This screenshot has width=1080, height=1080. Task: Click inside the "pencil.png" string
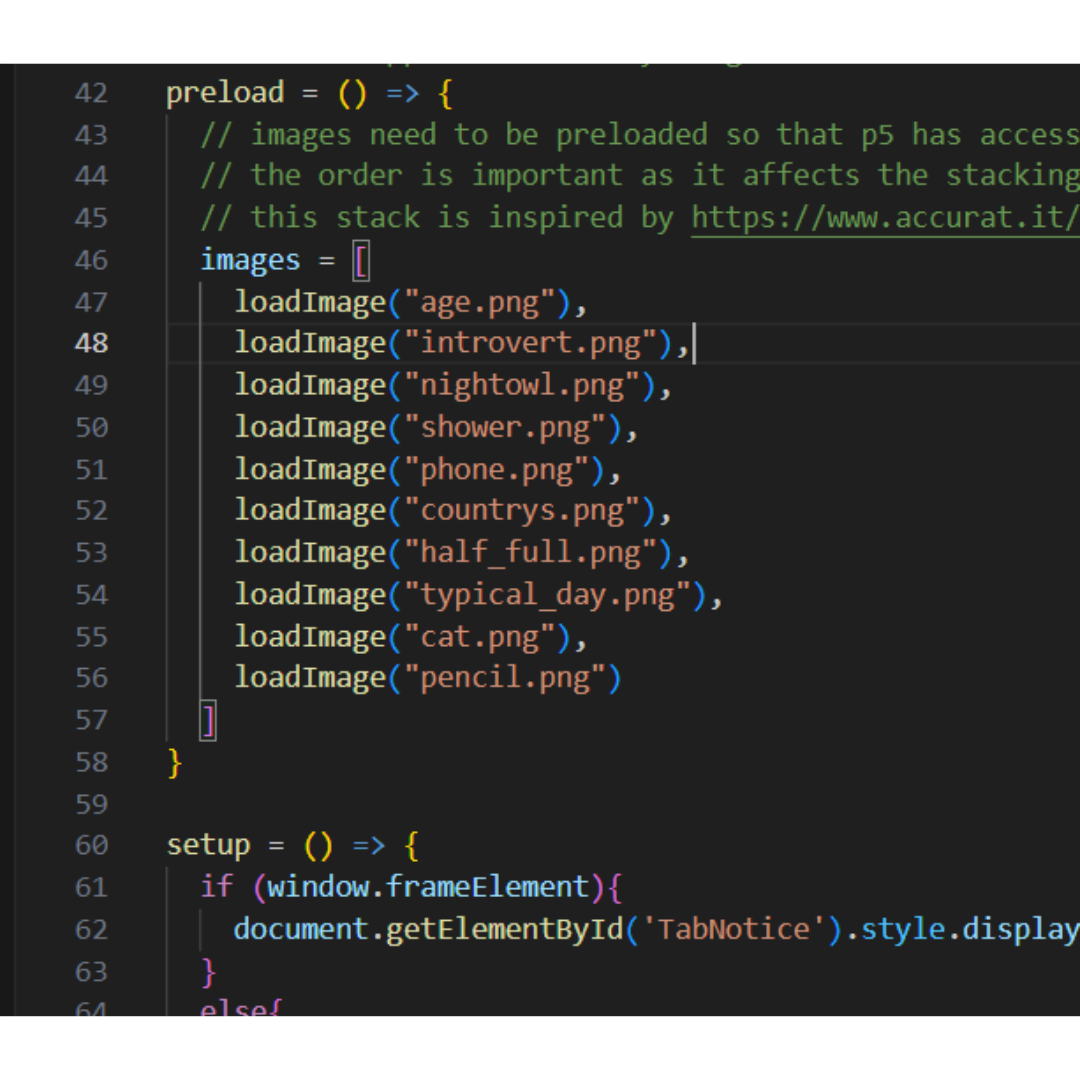[503, 679]
